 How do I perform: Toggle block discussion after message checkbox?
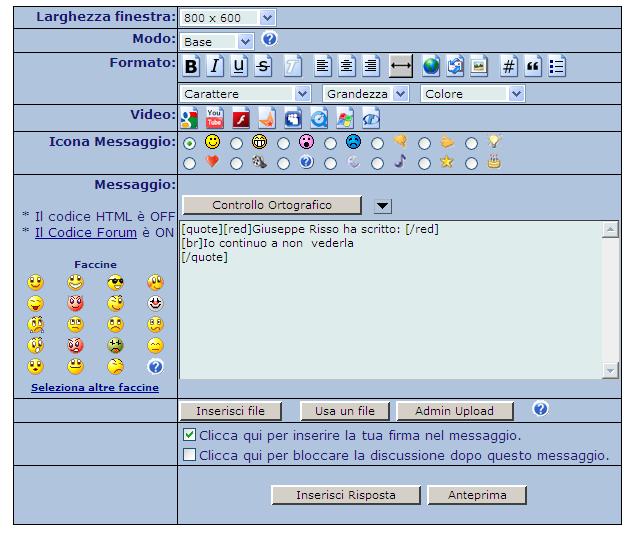click(189, 454)
